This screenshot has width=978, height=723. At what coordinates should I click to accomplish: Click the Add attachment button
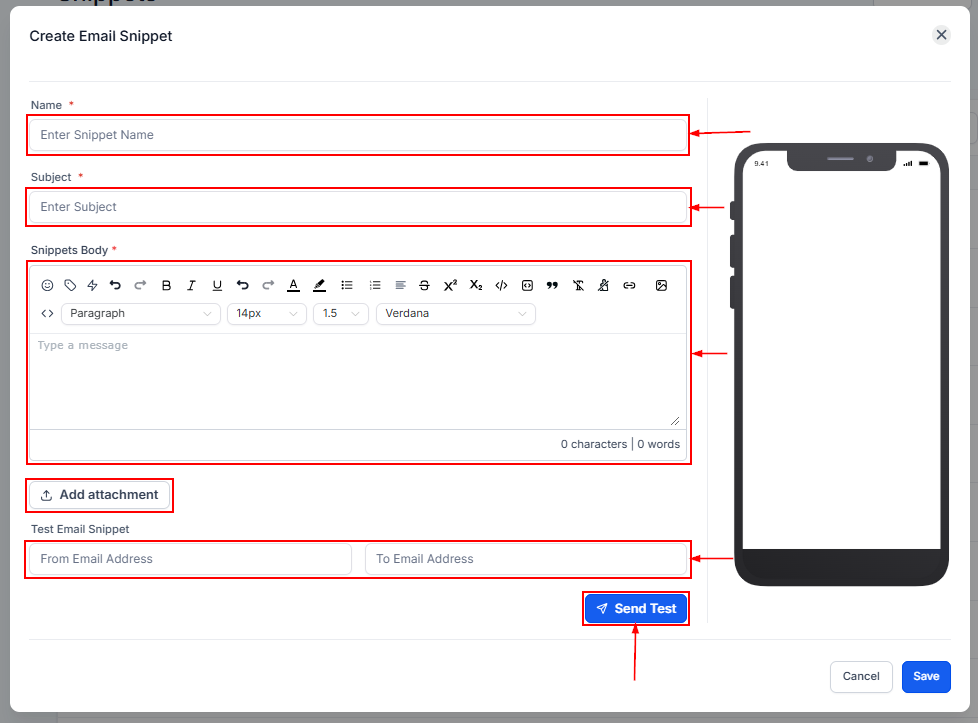[100, 495]
